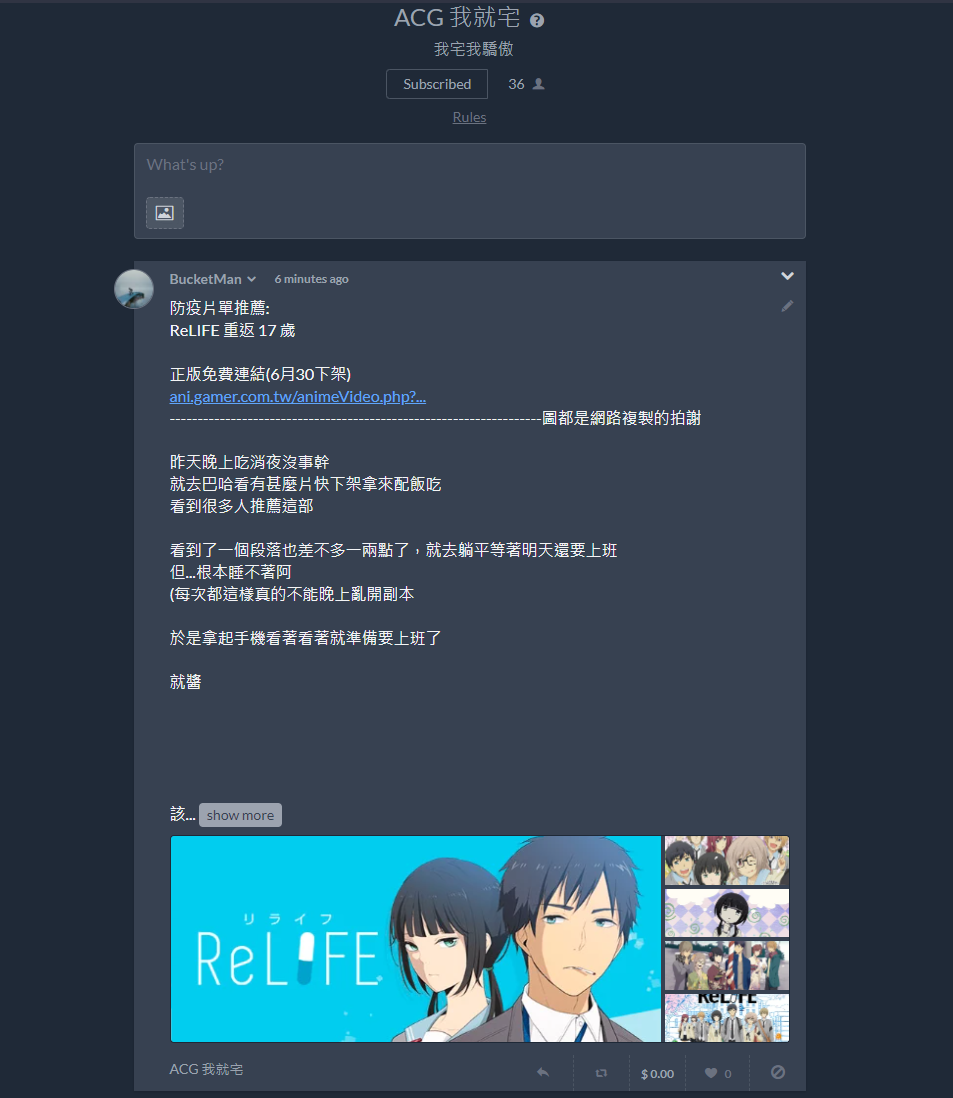Open the bottom ReLIFE cast thumbnail
This screenshot has width=953, height=1098.
coord(727,1017)
